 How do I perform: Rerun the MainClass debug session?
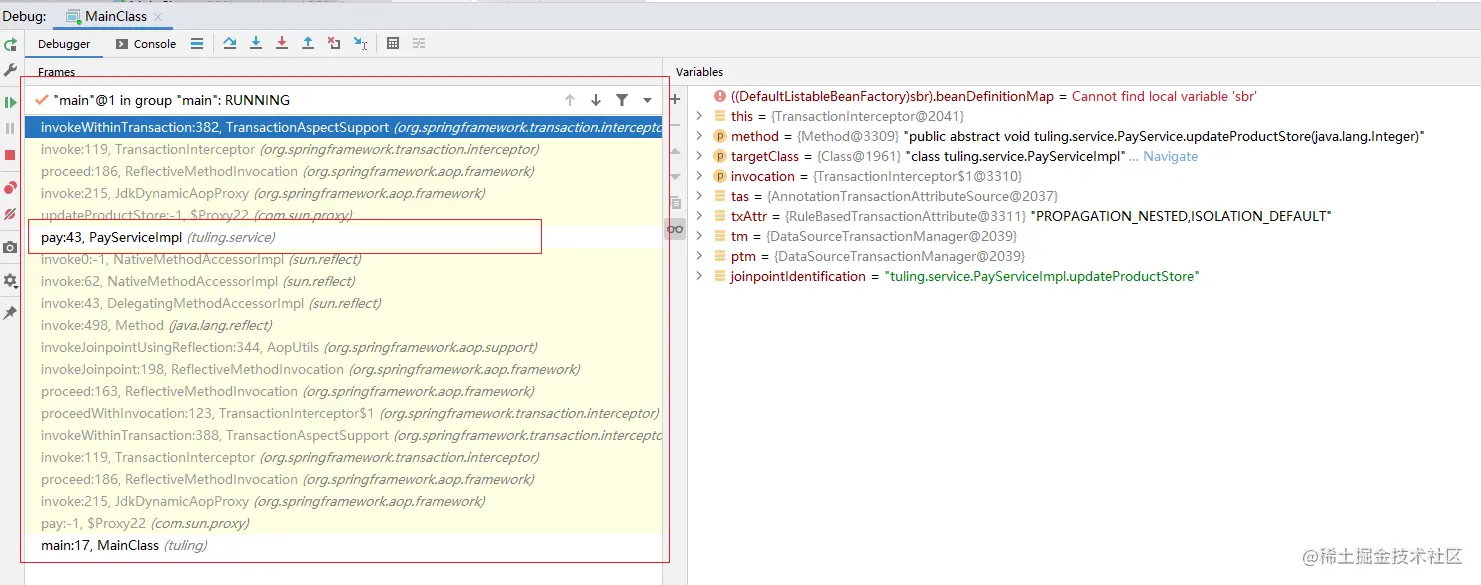click(10, 44)
